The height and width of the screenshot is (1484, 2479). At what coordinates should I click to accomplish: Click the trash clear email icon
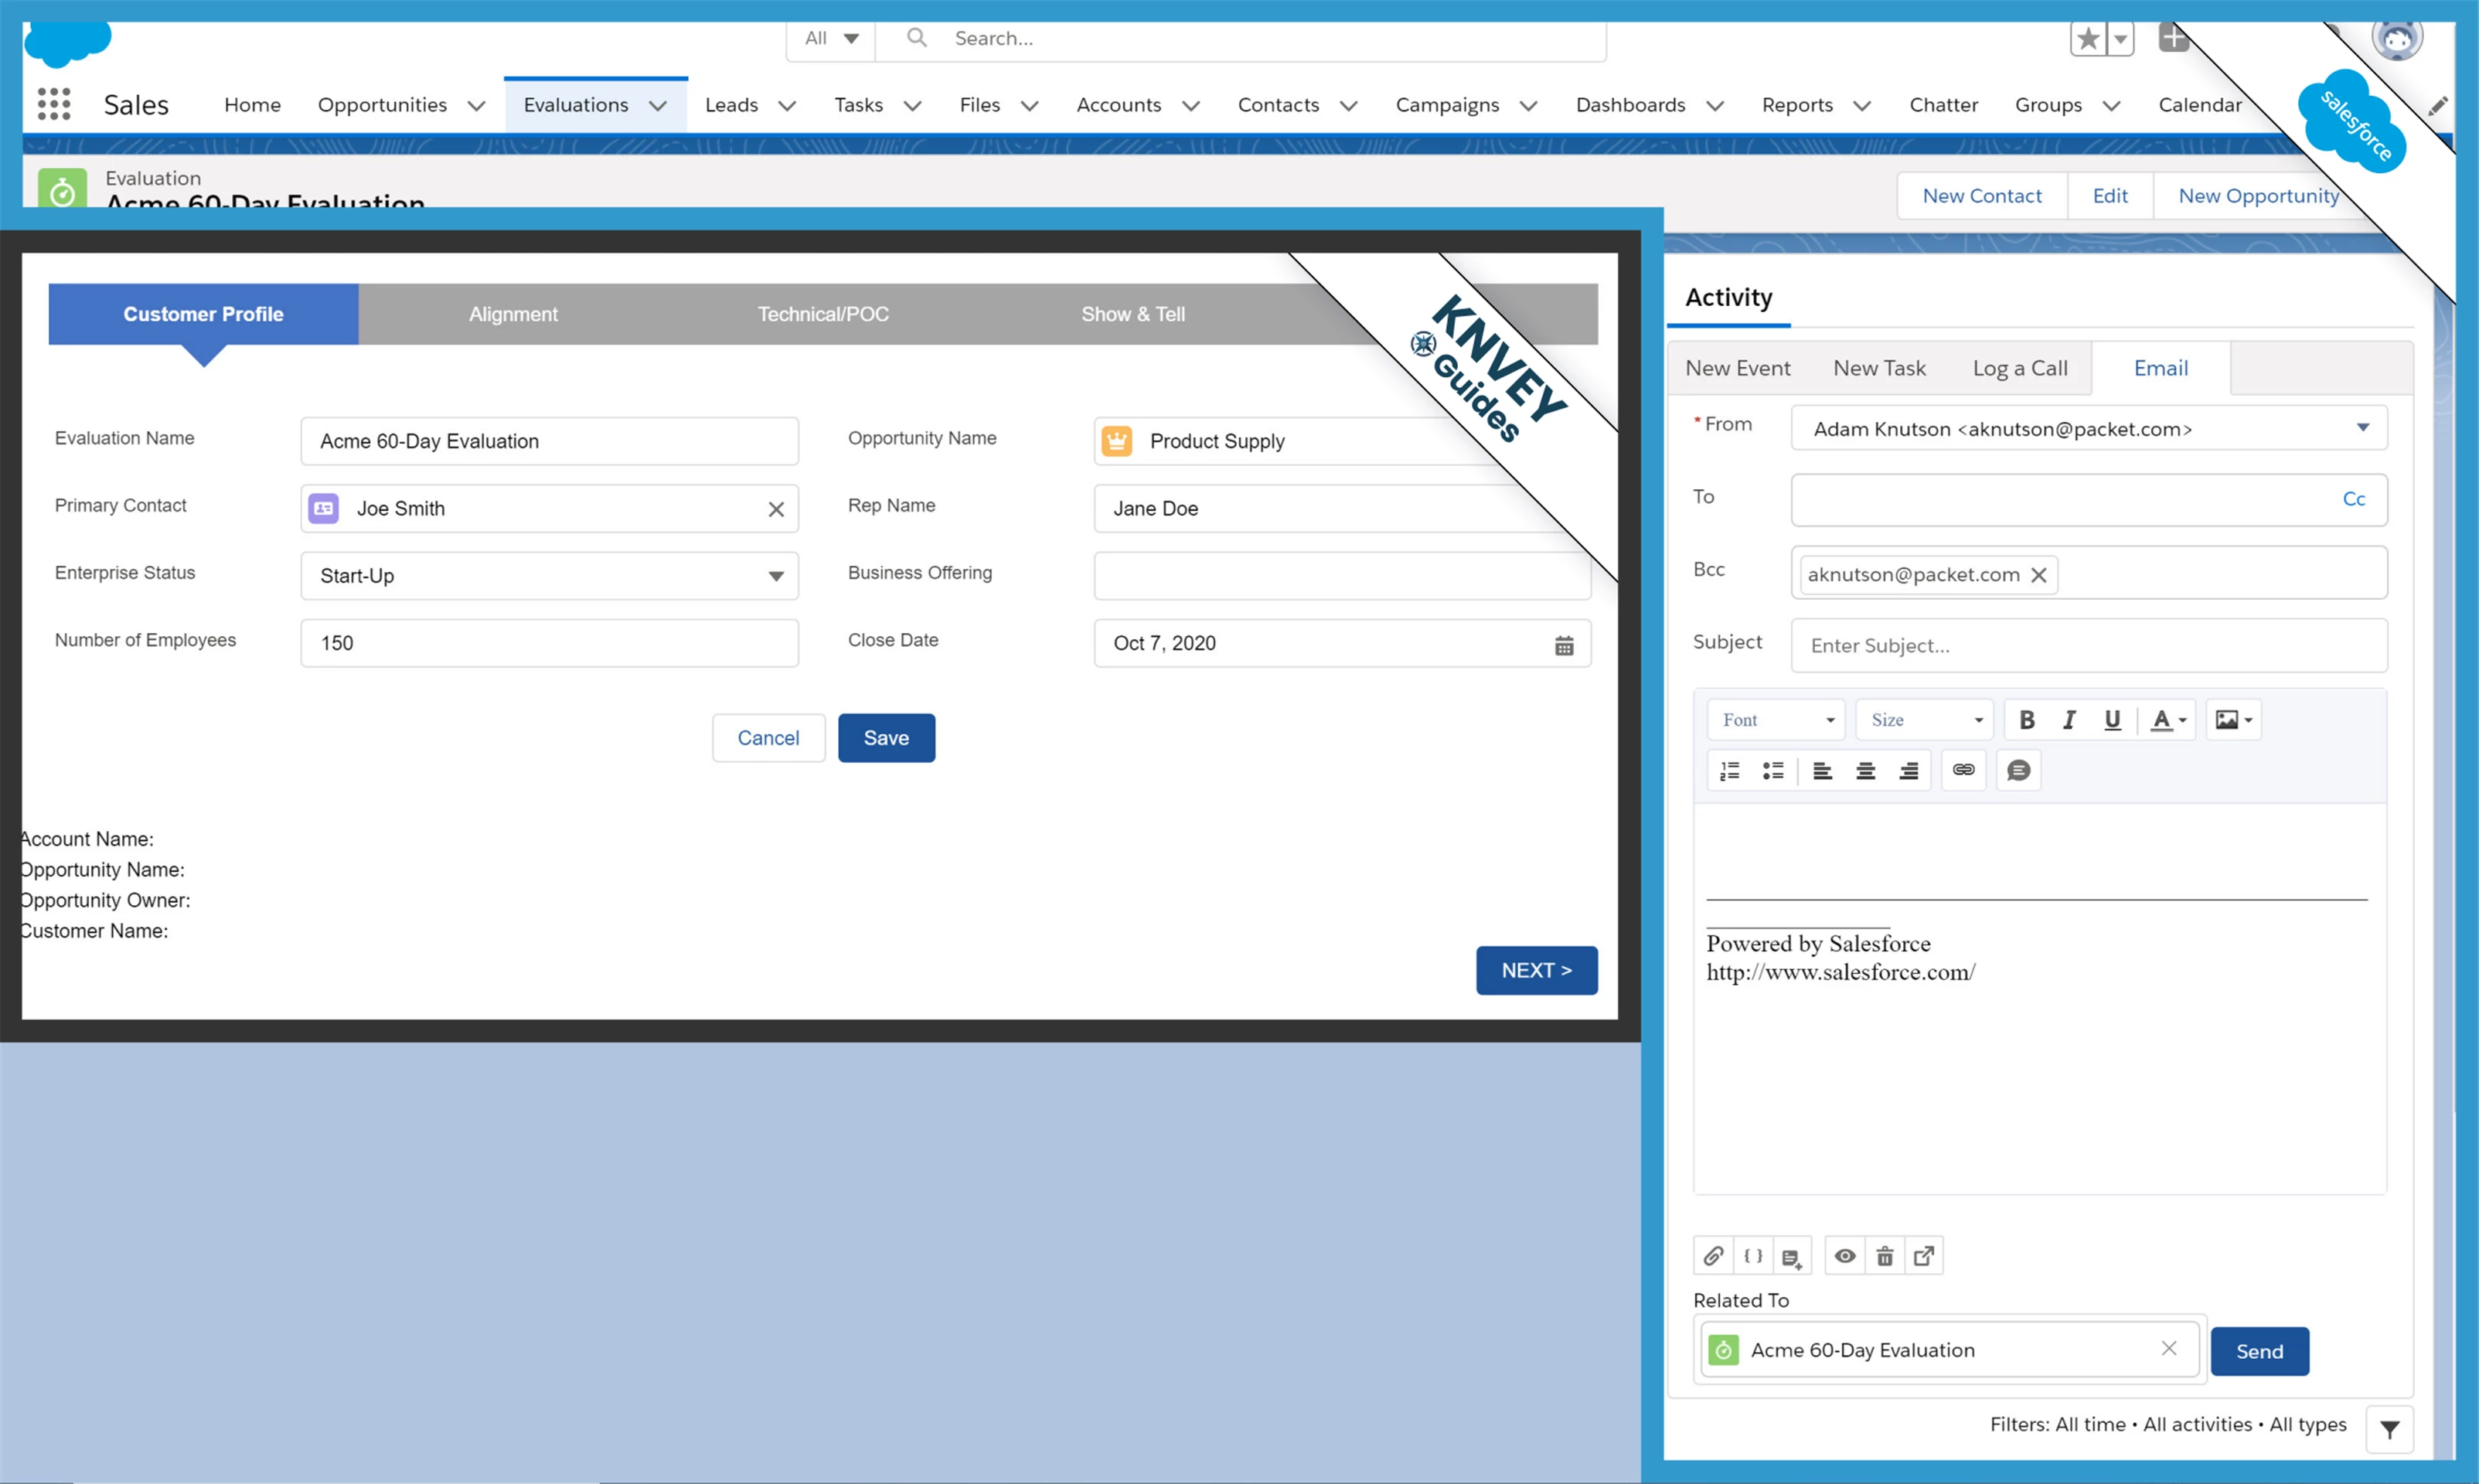[x=1884, y=1256]
